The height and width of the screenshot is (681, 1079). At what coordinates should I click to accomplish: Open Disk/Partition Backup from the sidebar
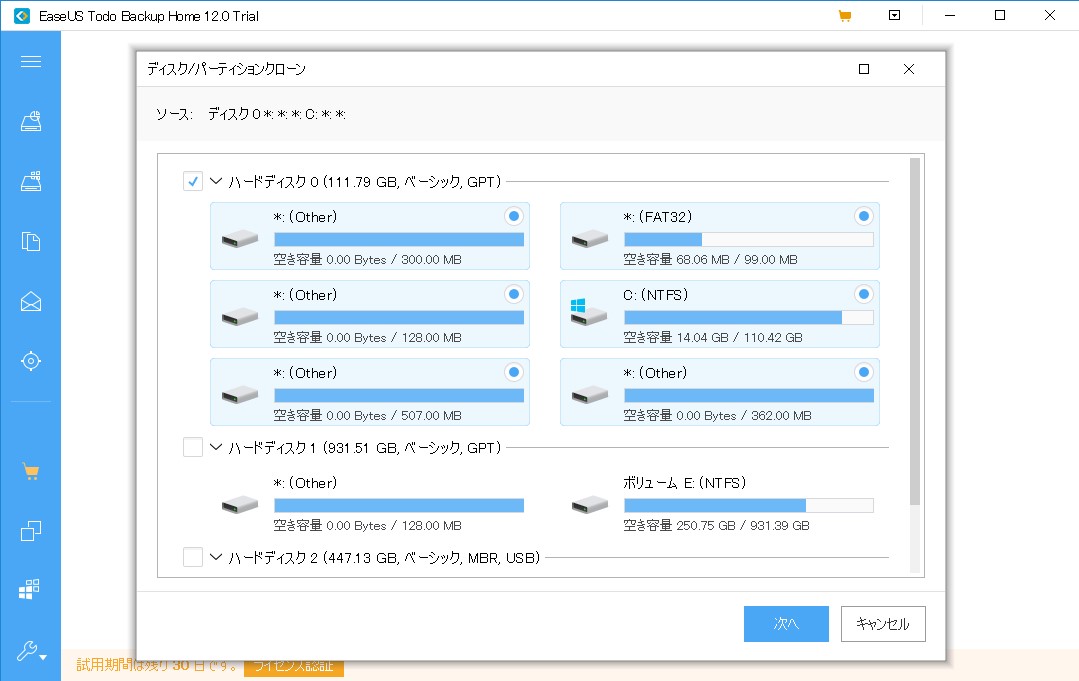[x=30, y=122]
